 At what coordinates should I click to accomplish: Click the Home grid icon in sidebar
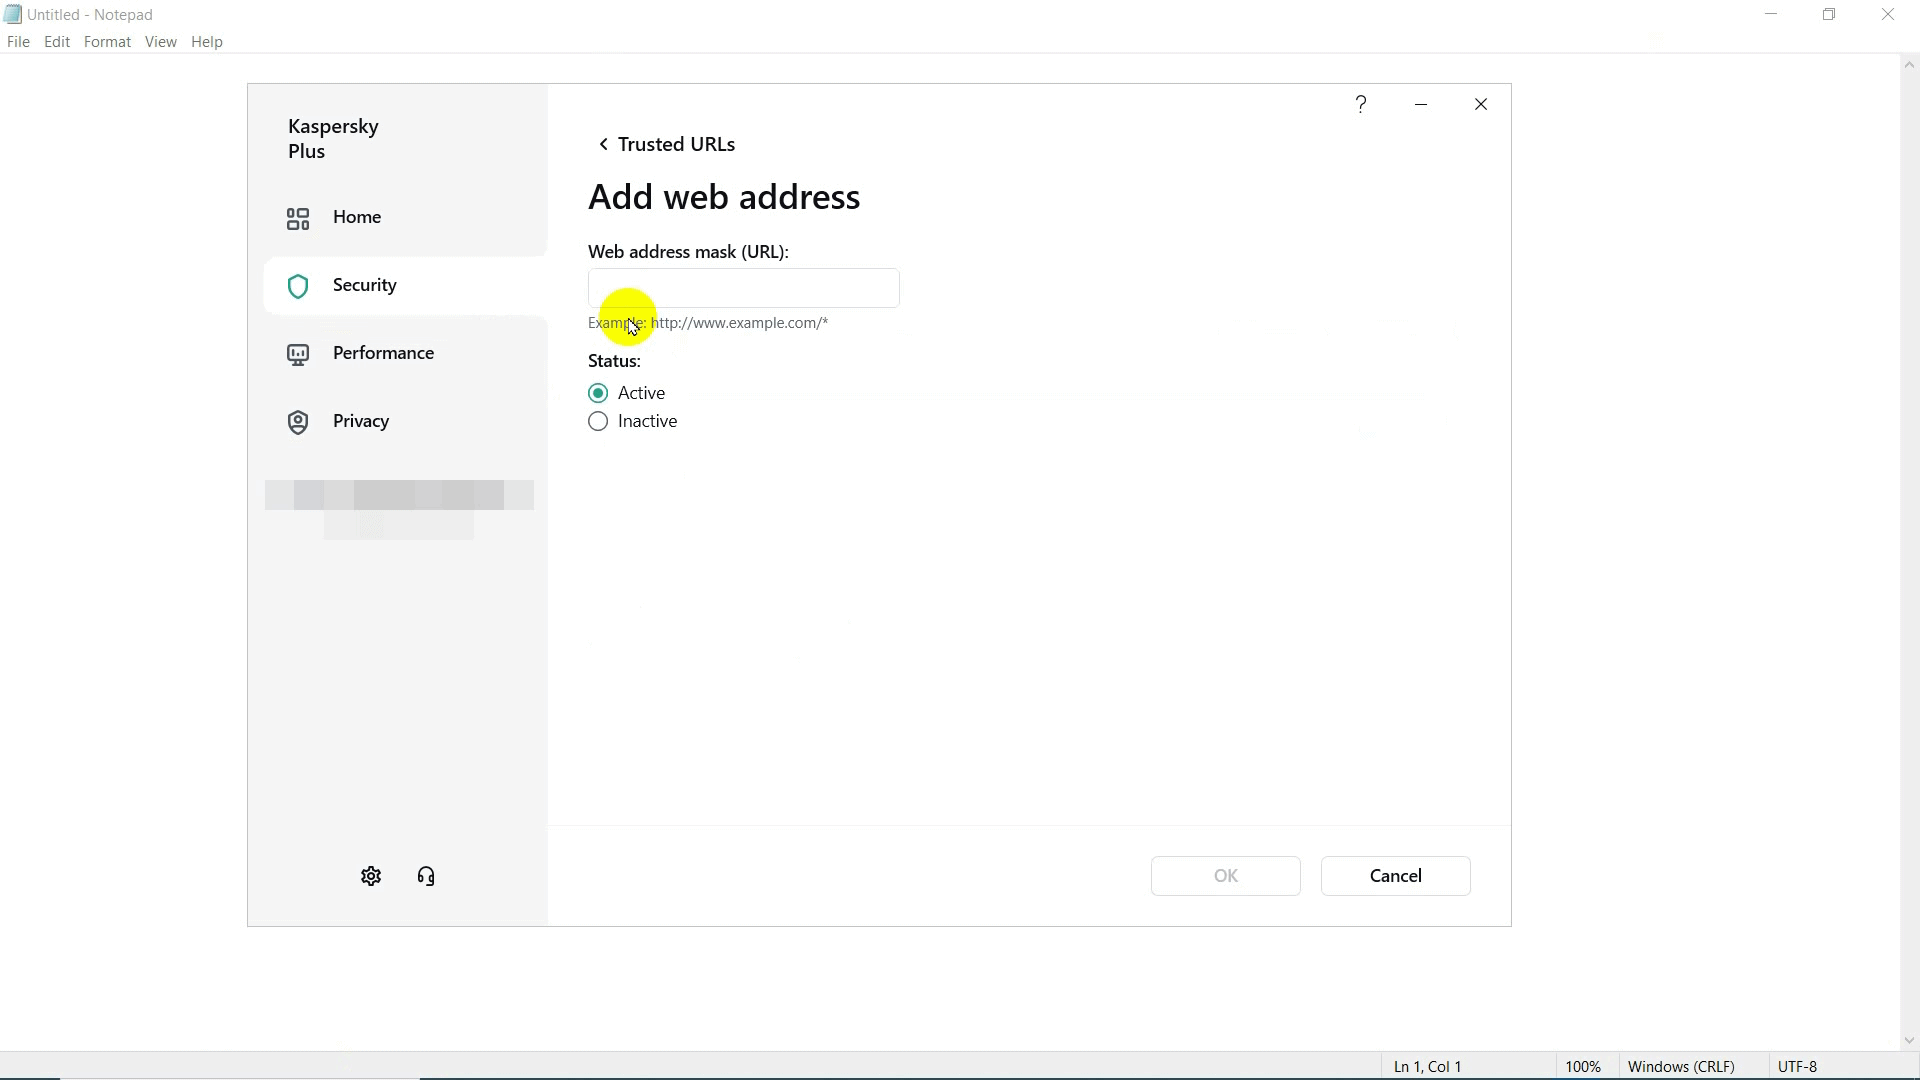click(298, 218)
